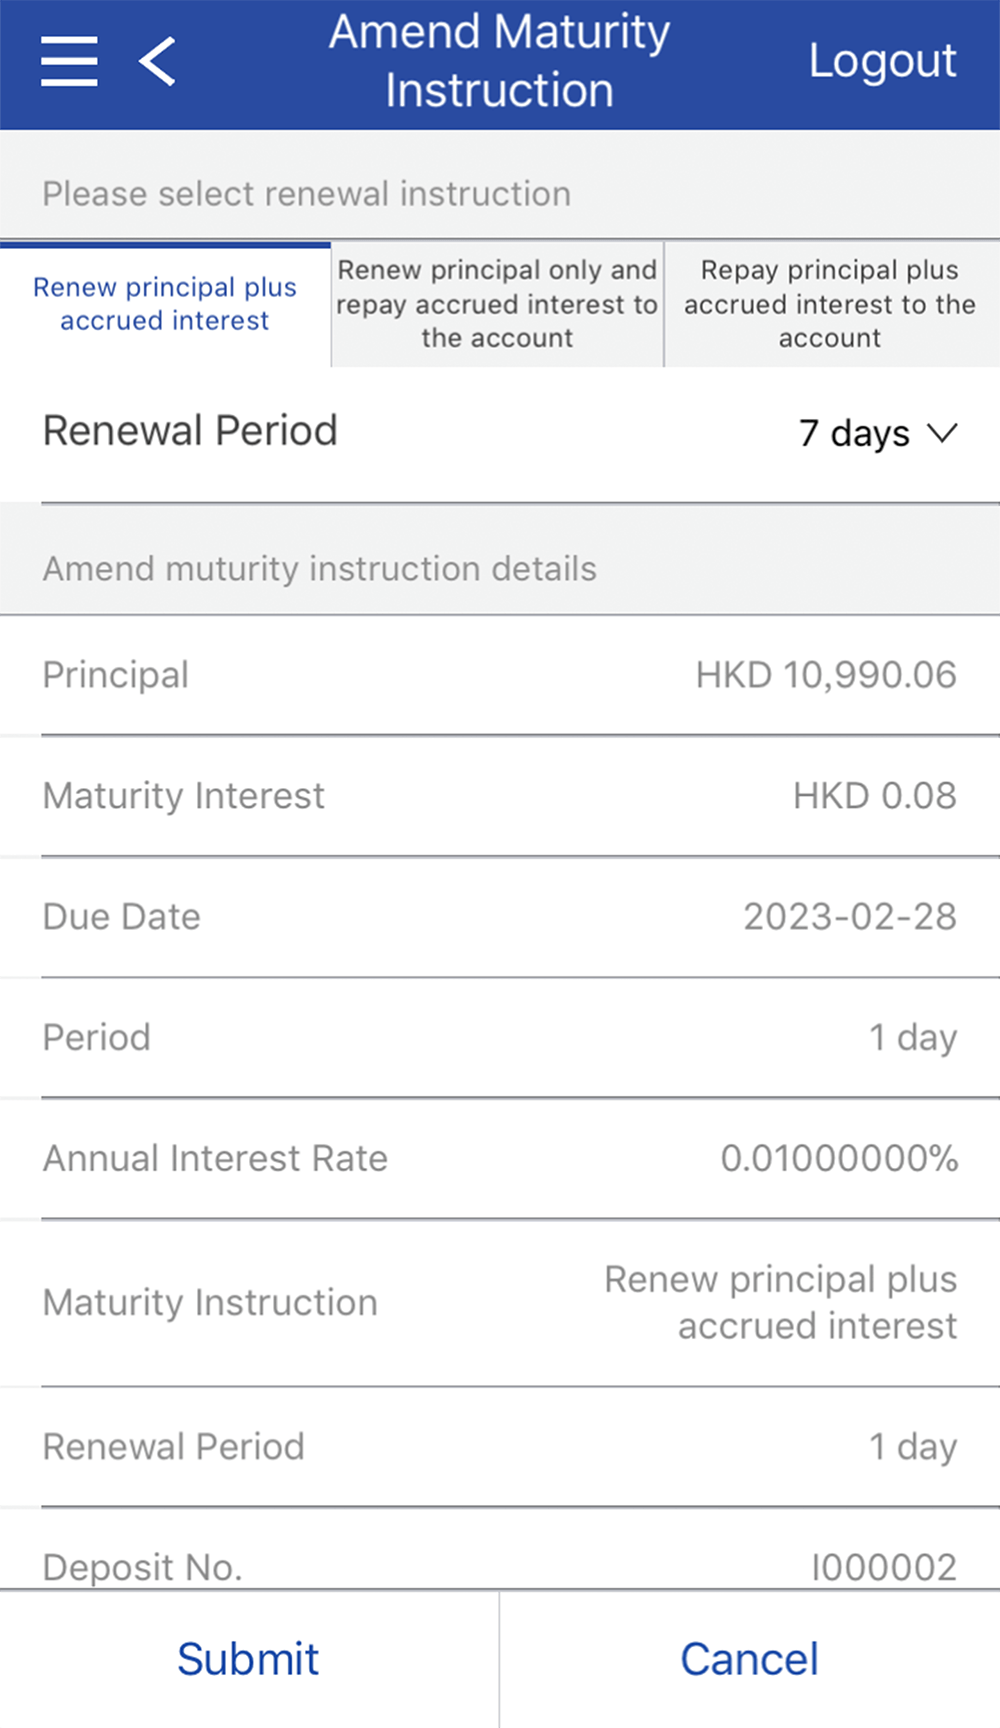The width and height of the screenshot is (1000, 1728).
Task: Select the Due Date 2023-02-28 value
Action: (849, 917)
